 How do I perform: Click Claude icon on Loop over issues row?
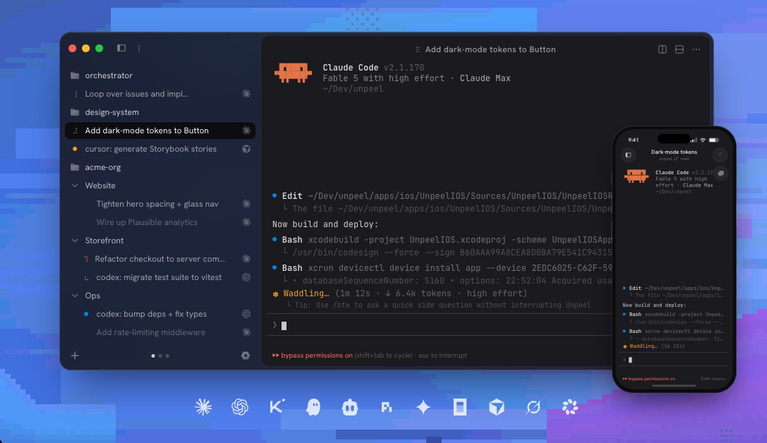[x=247, y=94]
